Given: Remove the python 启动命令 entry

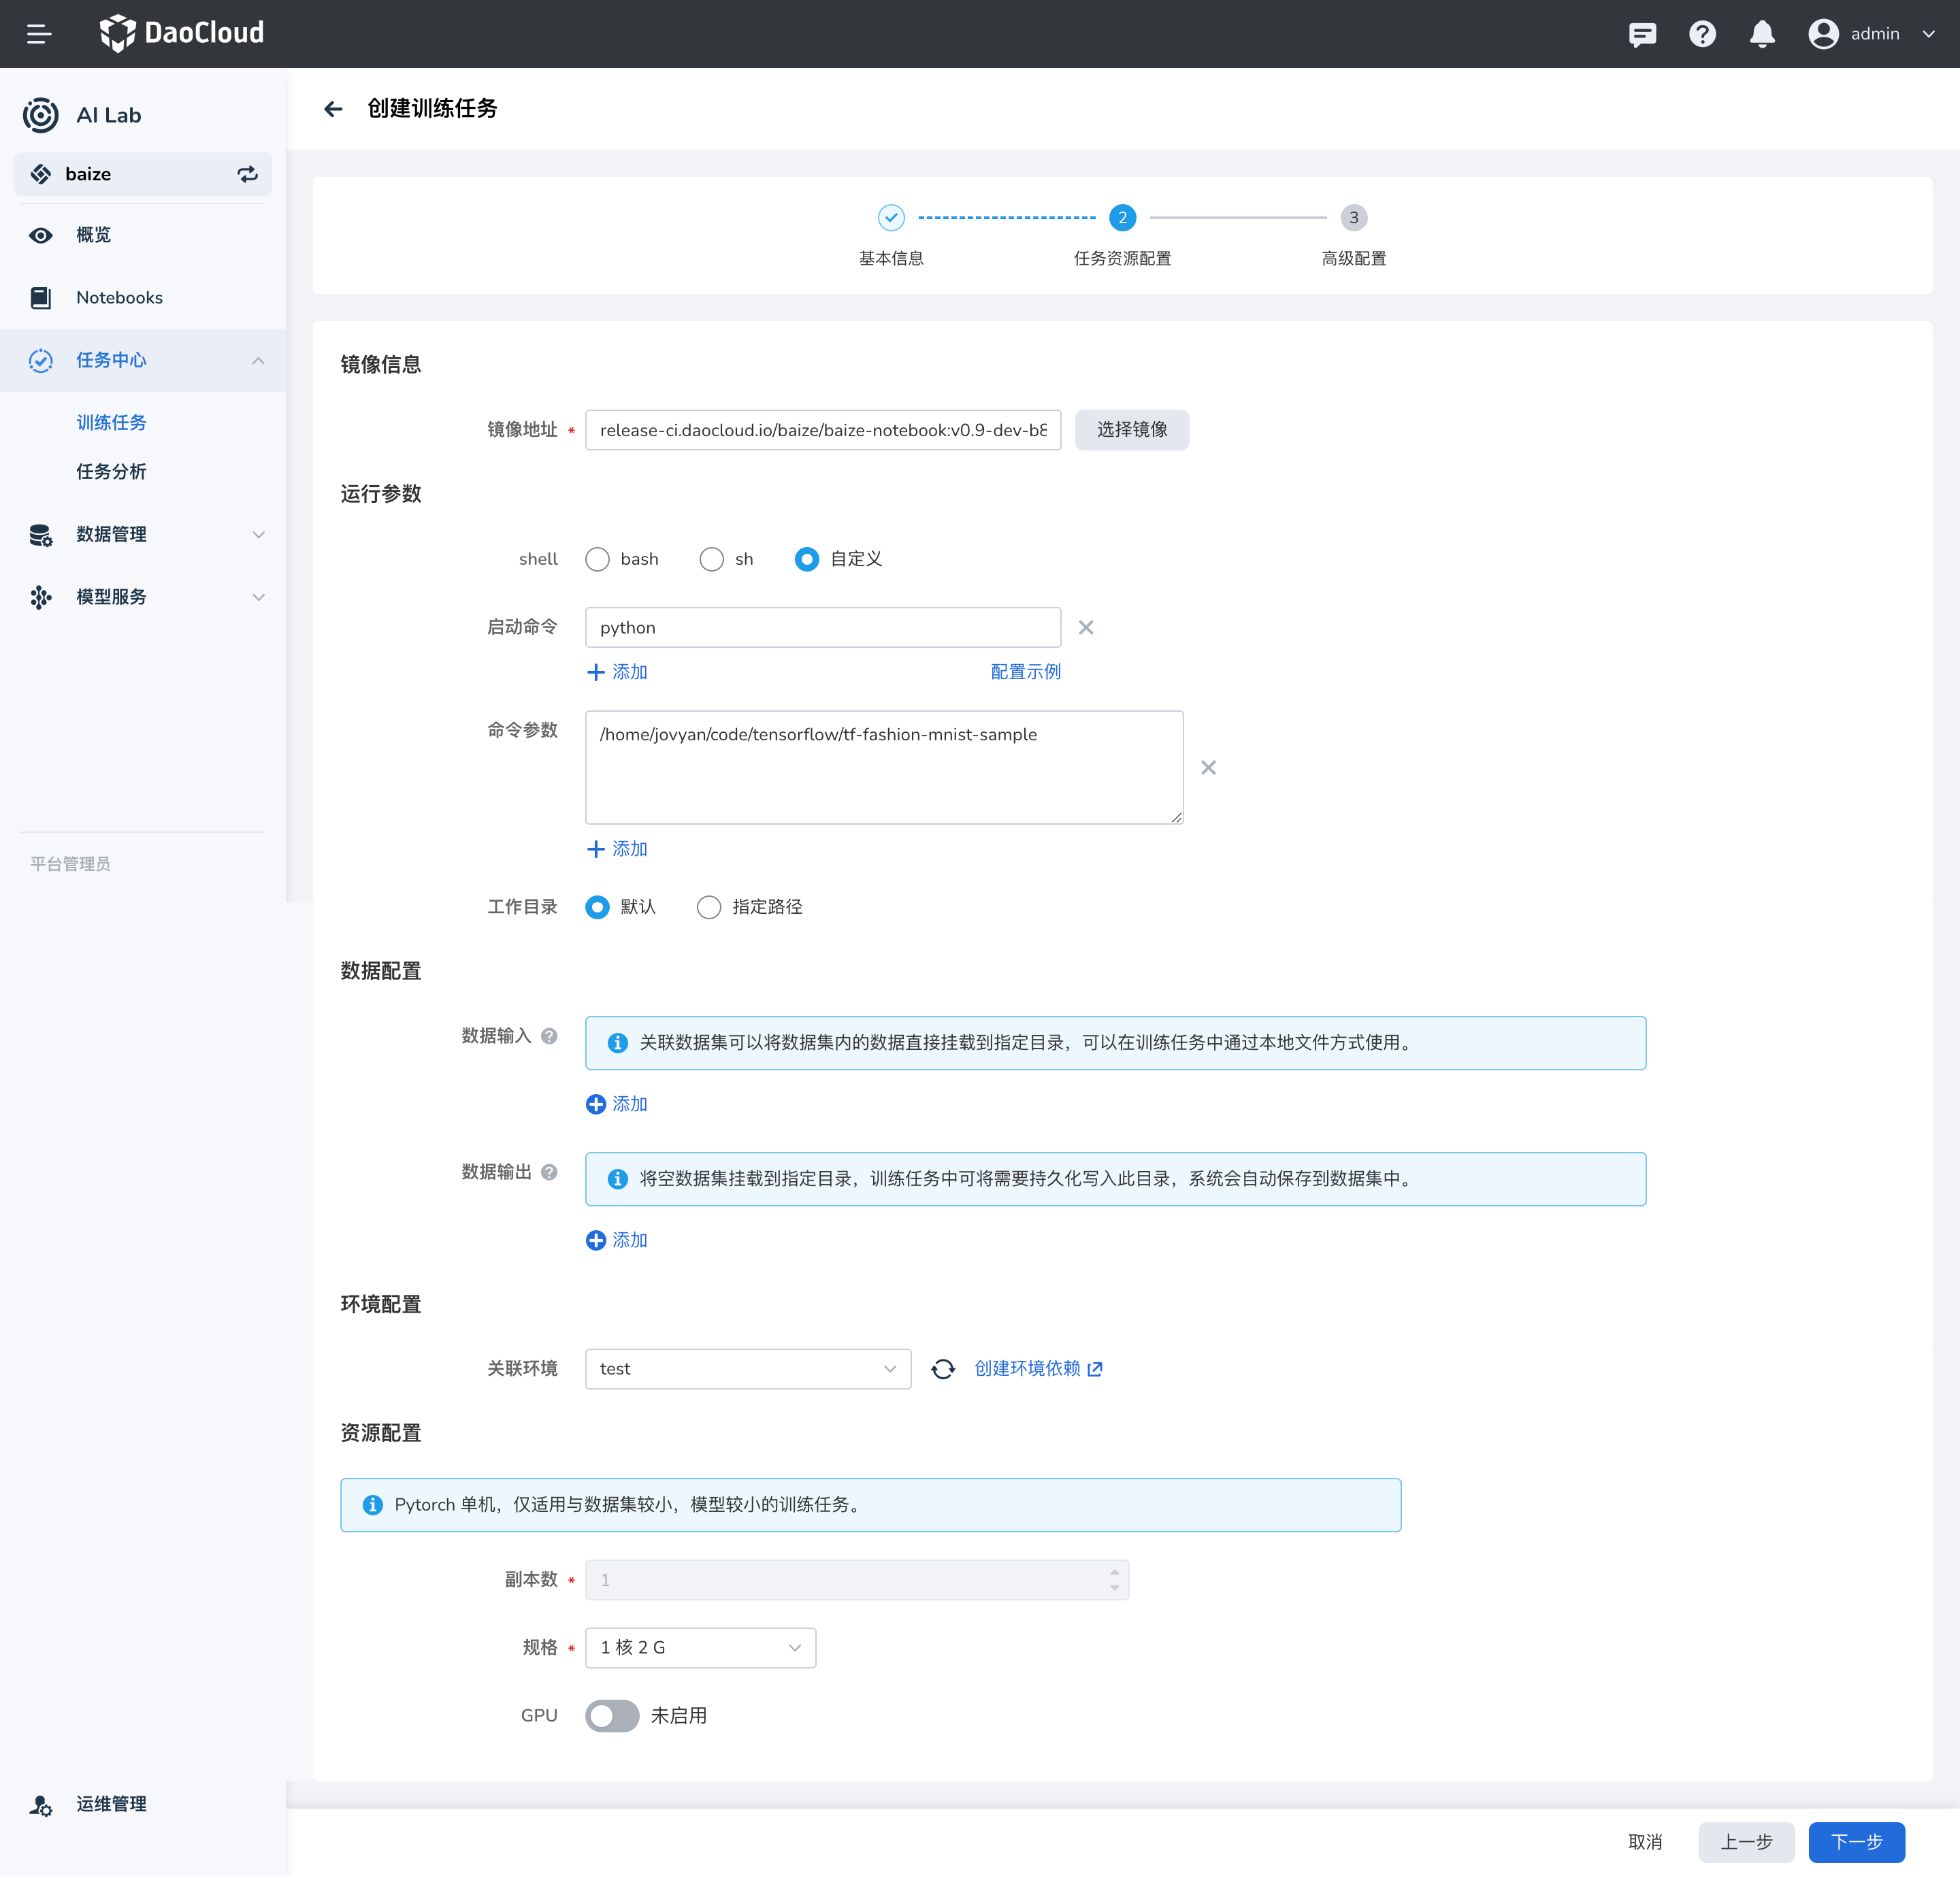Looking at the screenshot, I should pos(1086,627).
